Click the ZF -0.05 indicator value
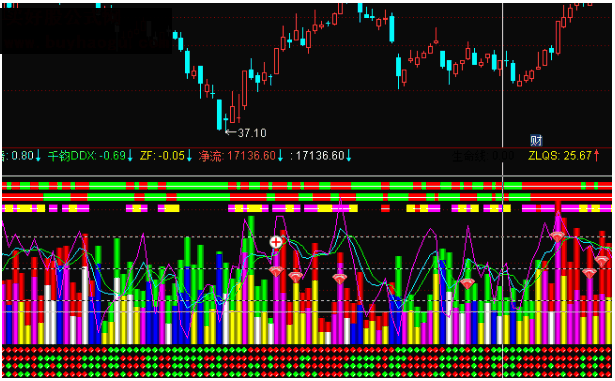615x381 pixels. pyautogui.click(x=162, y=156)
